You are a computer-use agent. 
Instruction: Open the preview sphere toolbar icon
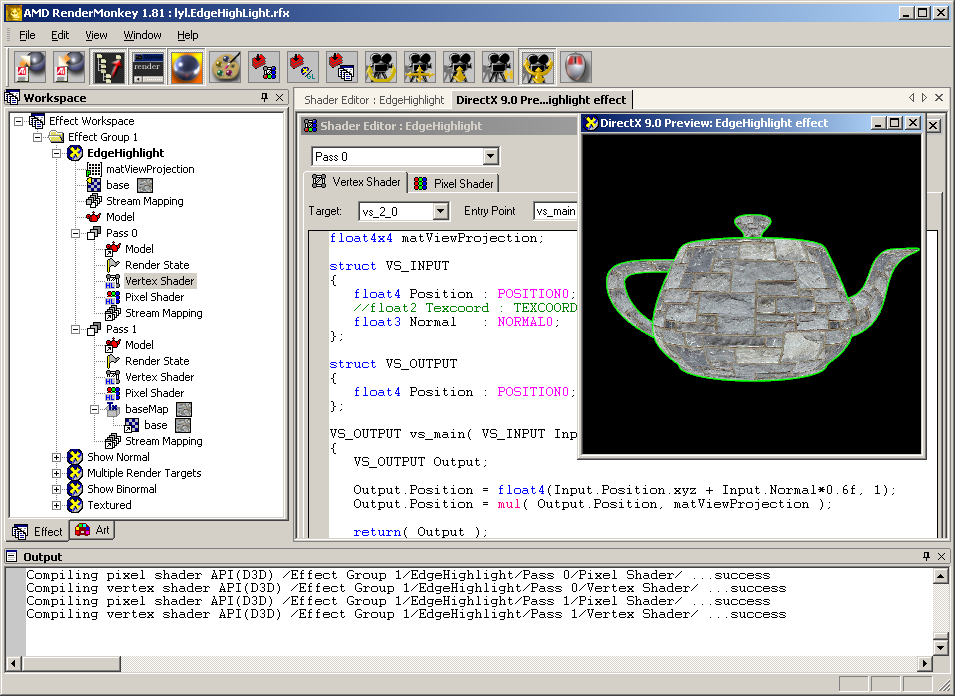coord(187,66)
